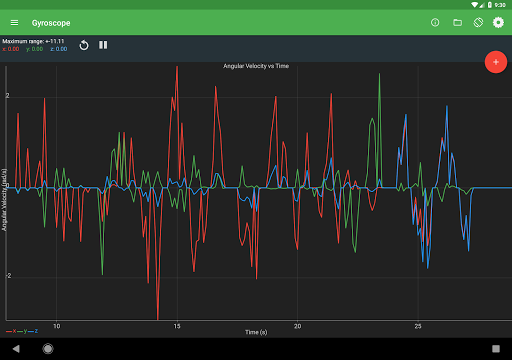Tap the Android home button
The height and width of the screenshot is (360, 512).
pyautogui.click(x=48, y=349)
